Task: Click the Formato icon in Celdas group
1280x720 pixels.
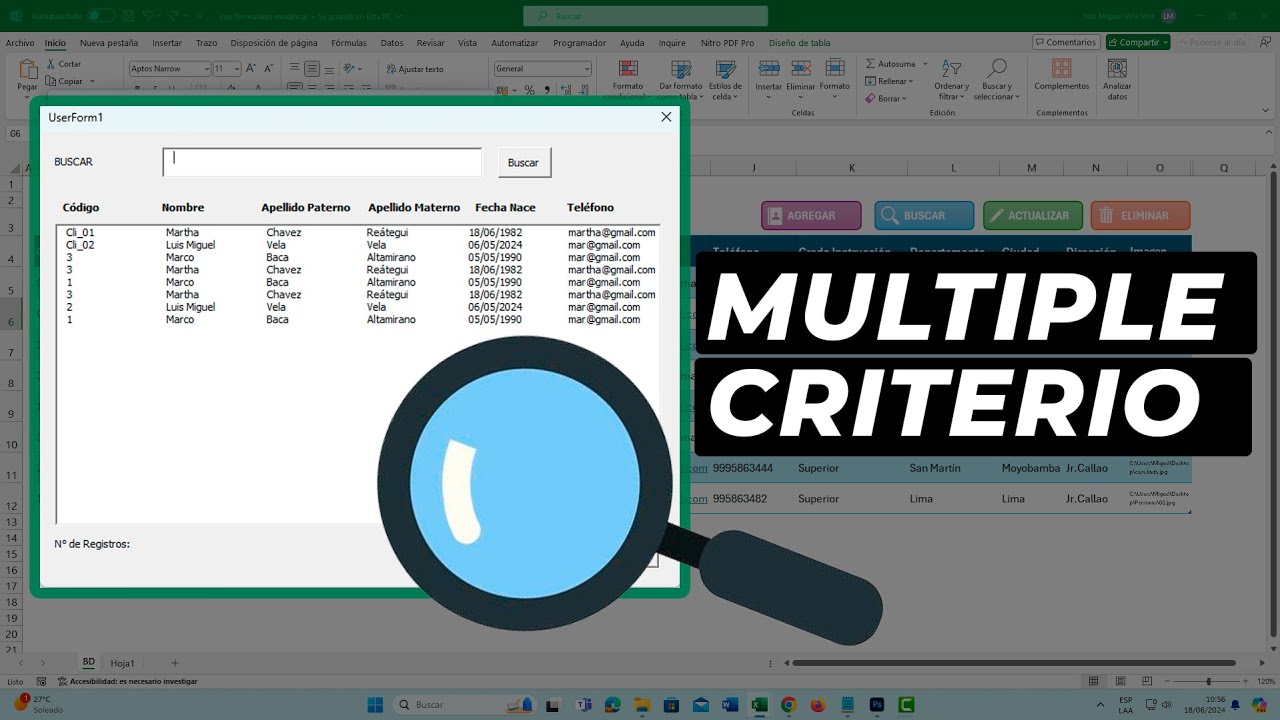Action: coord(834,69)
